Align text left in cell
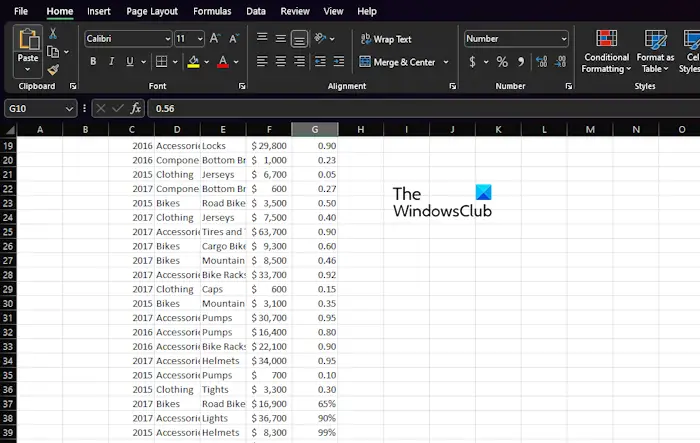 [x=262, y=61]
